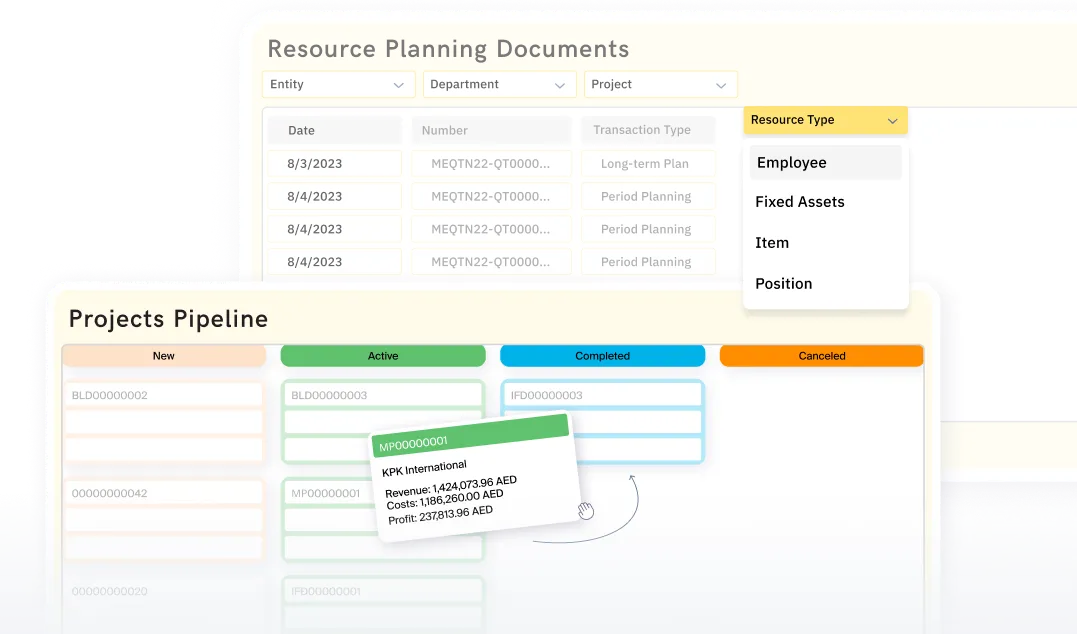
Task: Open the Project filter dropdown
Action: [x=660, y=84]
